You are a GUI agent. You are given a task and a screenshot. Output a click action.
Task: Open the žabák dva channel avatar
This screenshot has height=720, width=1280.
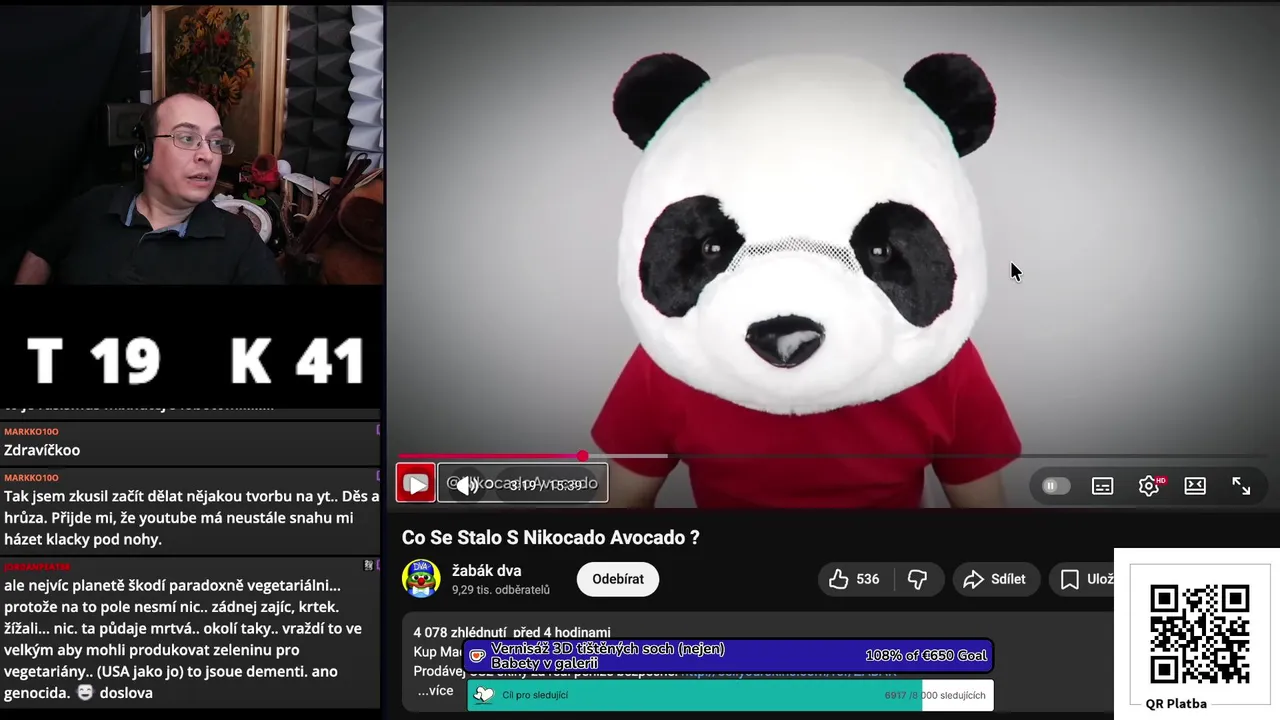point(421,579)
